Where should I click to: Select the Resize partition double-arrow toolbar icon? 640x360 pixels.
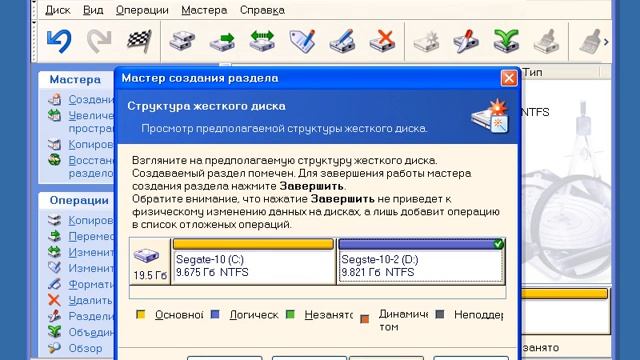262,41
